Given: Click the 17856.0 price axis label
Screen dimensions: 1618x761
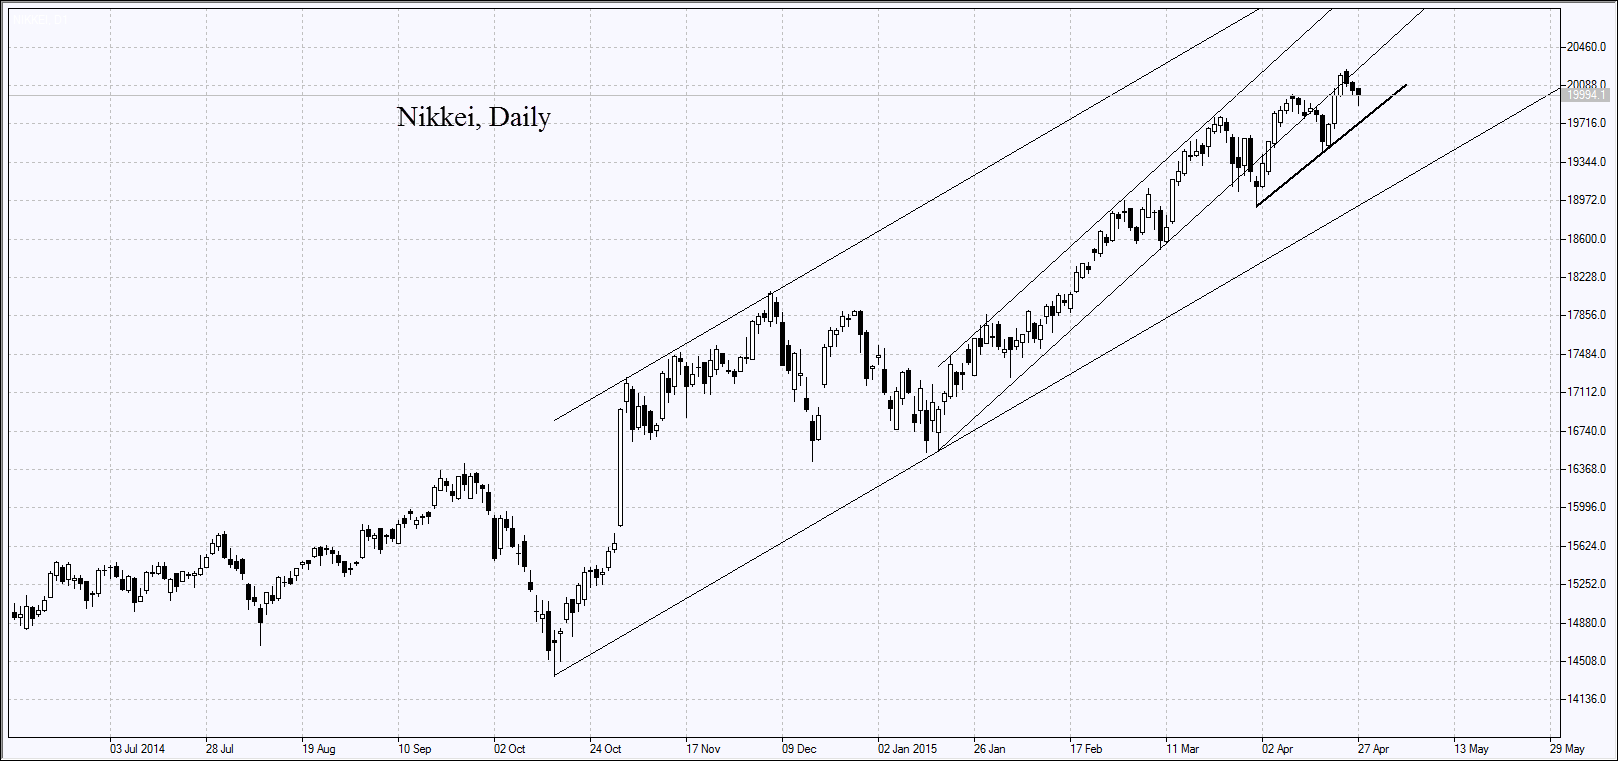Looking at the screenshot, I should (x=1587, y=315).
